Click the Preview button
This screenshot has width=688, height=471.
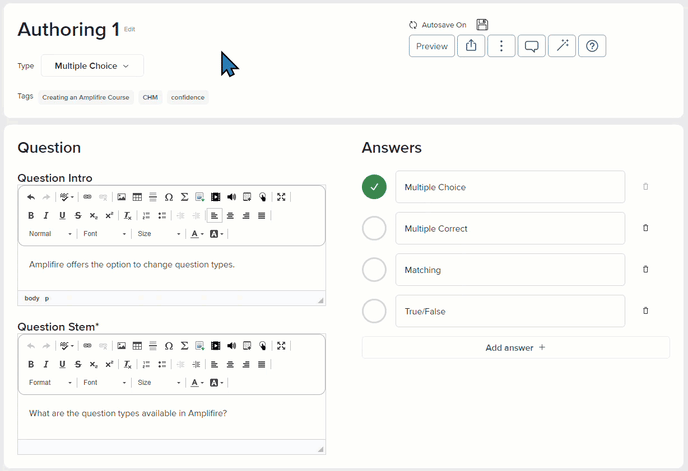[x=432, y=46]
